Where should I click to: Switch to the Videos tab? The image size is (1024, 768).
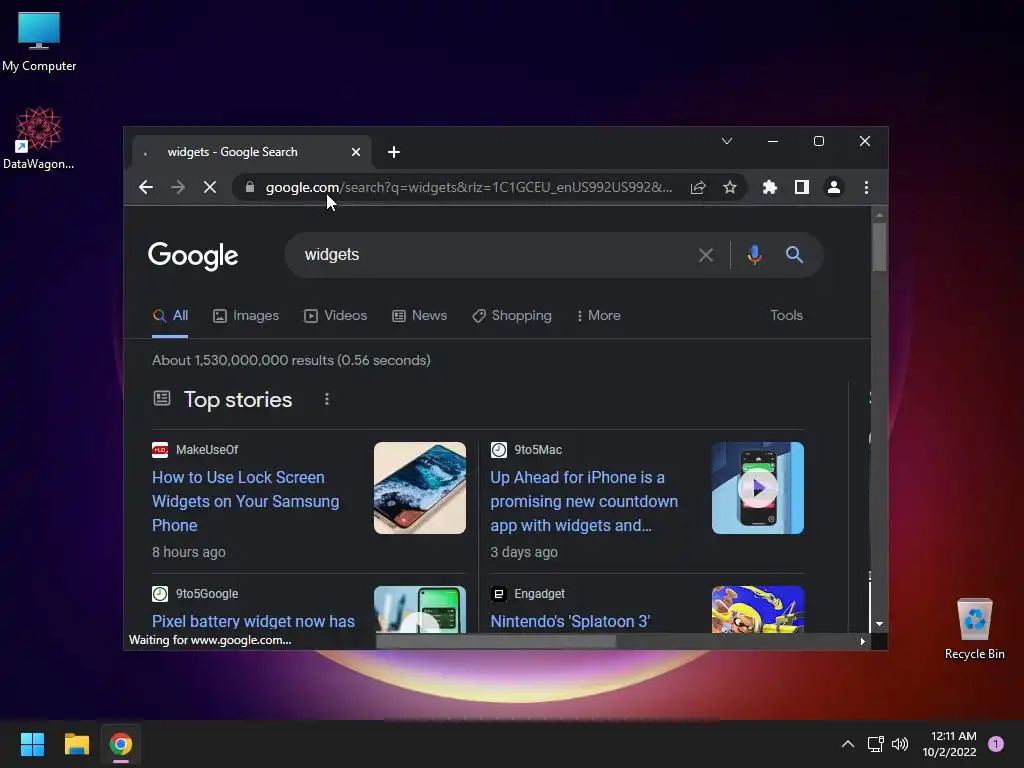tap(335, 315)
